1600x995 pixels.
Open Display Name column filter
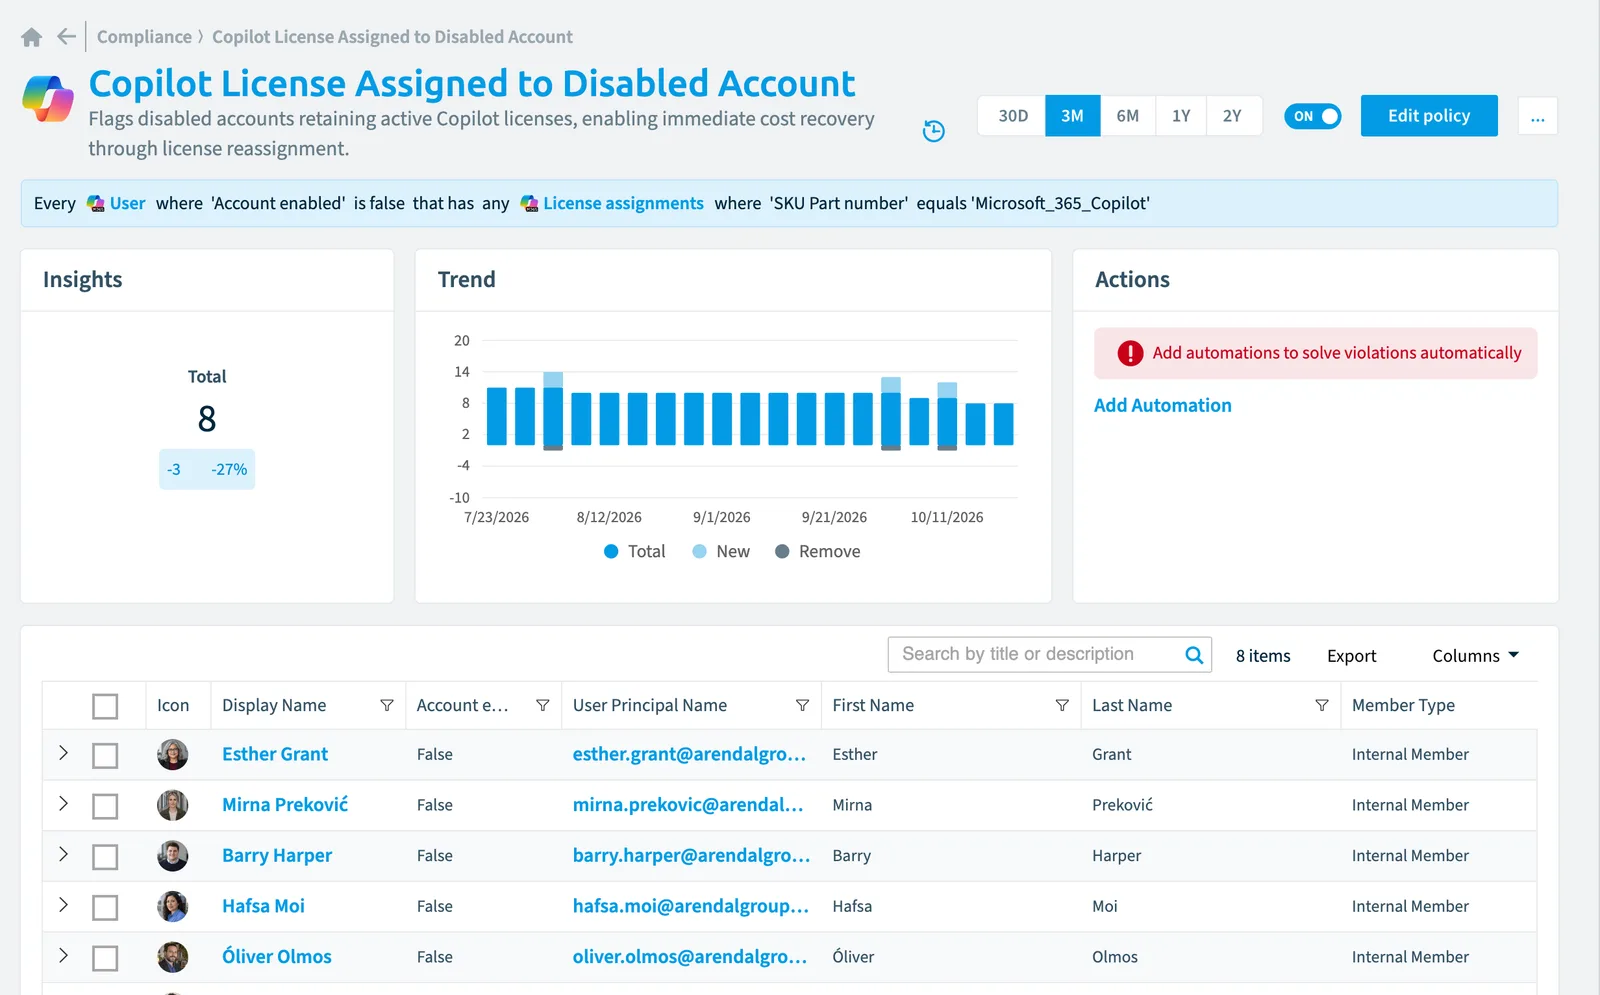point(387,705)
